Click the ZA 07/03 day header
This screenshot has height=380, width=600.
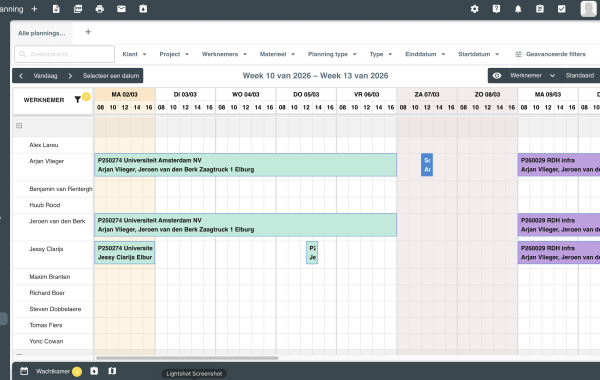(x=427, y=95)
